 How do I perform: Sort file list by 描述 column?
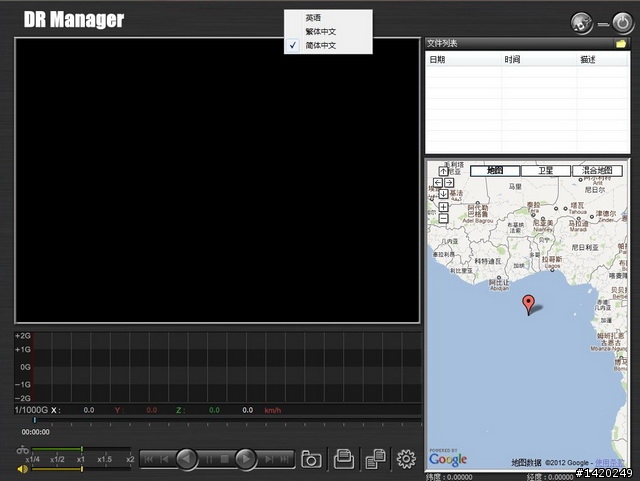[602, 60]
